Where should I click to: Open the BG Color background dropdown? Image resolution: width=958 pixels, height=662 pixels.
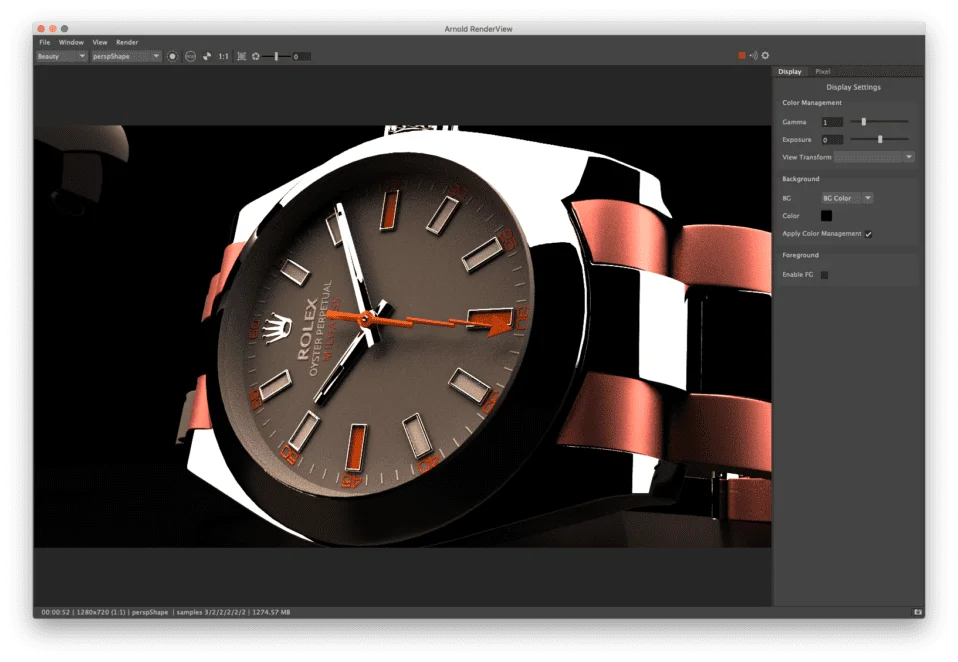[847, 198]
